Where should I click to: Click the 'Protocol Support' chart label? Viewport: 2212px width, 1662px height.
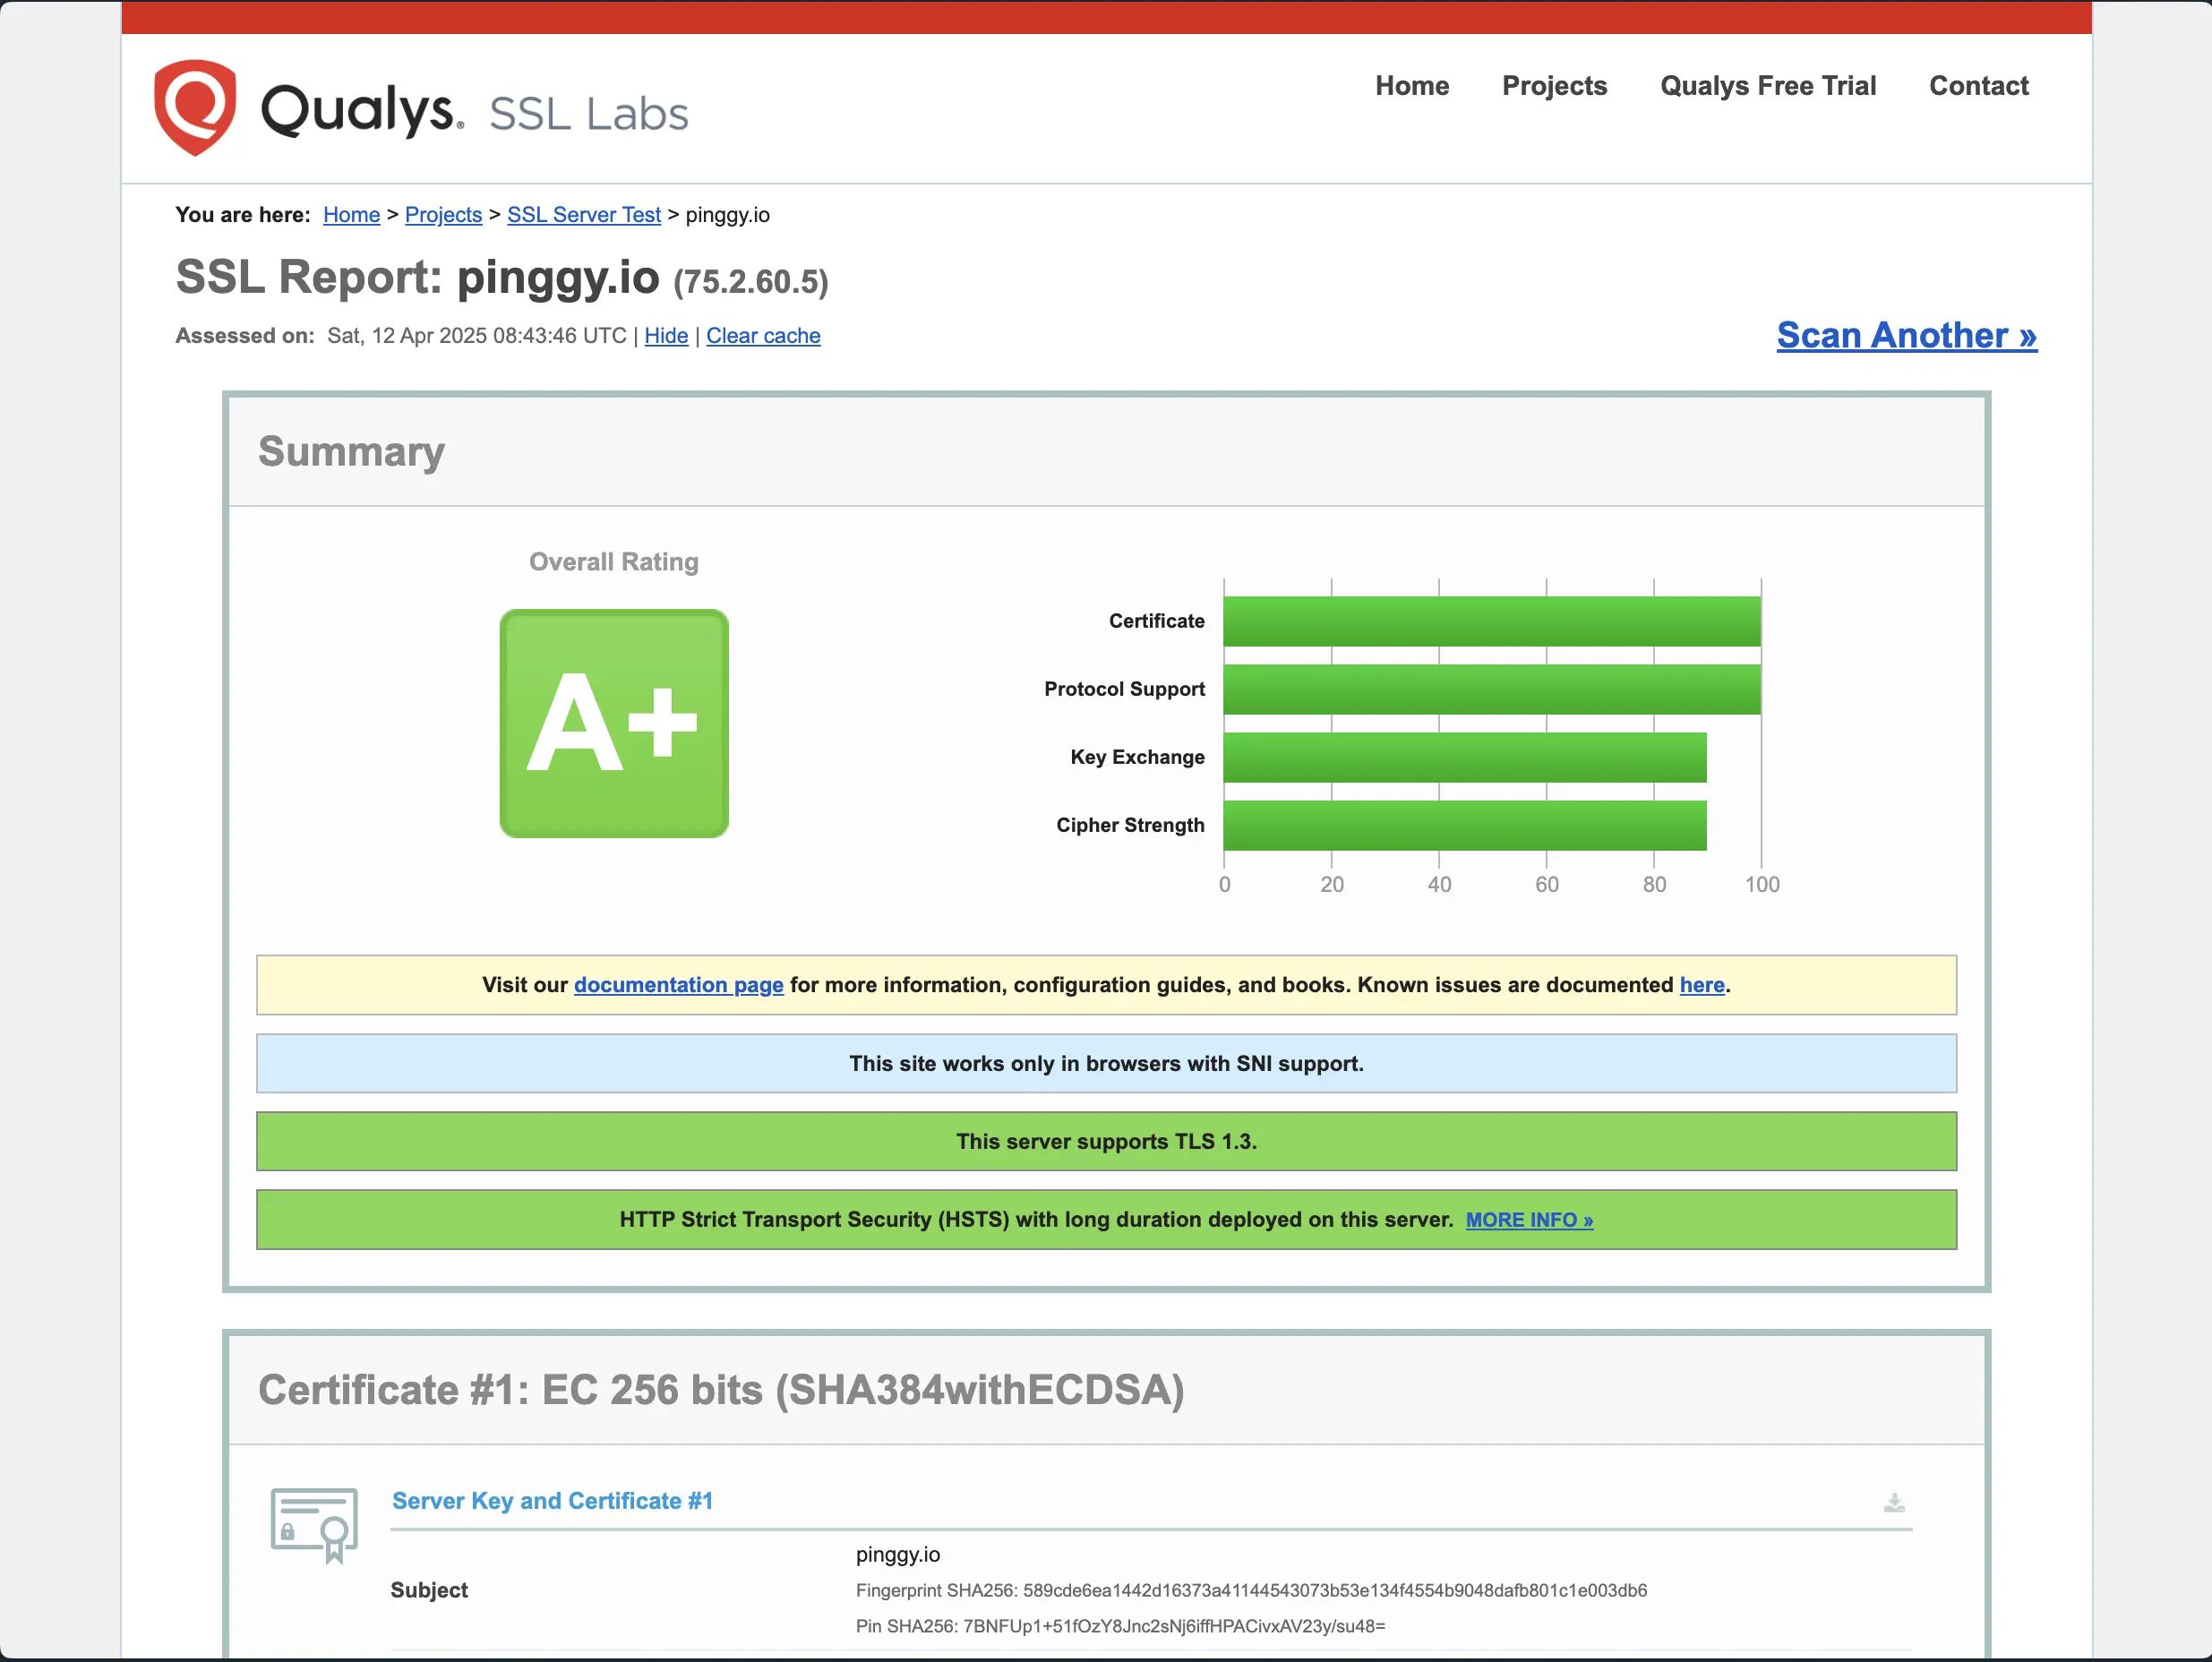[x=1124, y=689]
